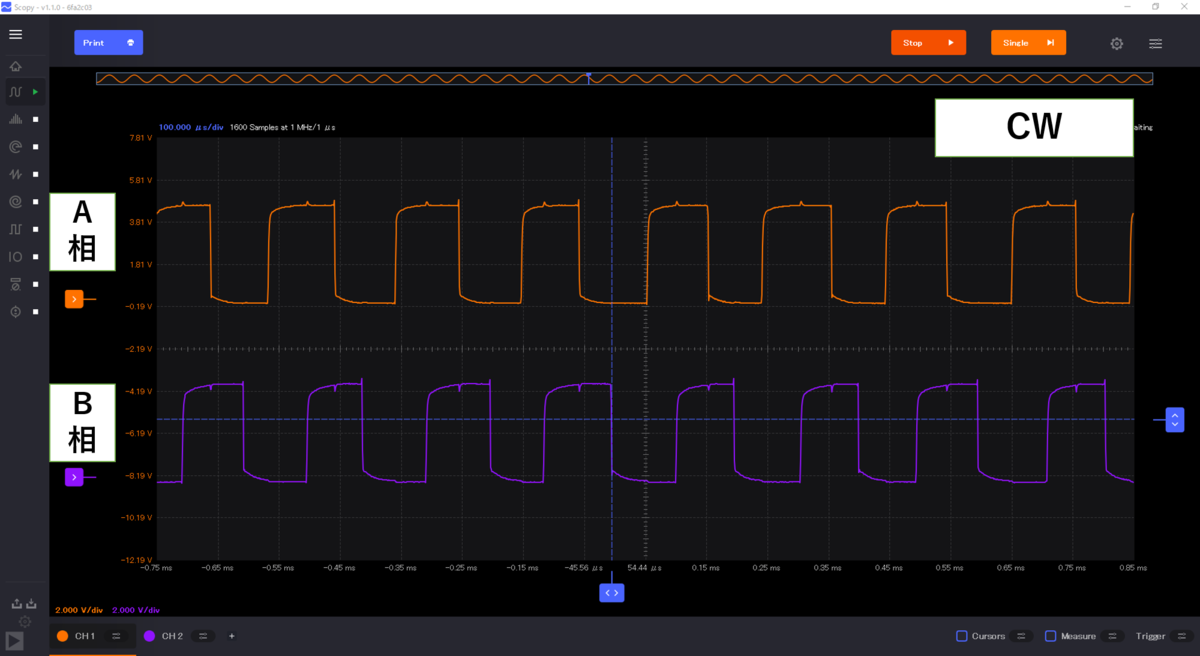Open the print options icon inside the Print button

coord(130,43)
